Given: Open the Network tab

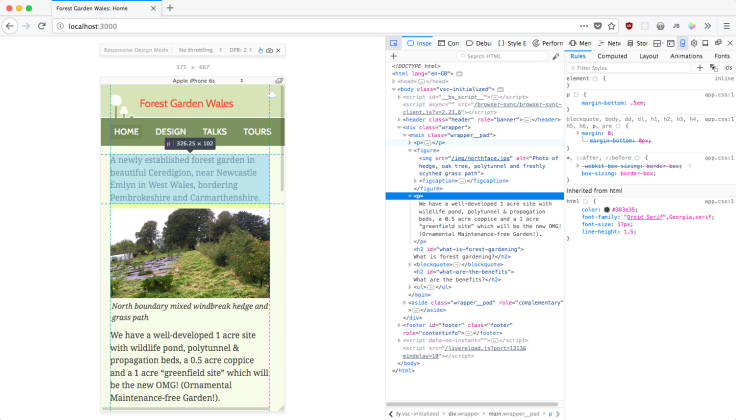Looking at the screenshot, I should 609,43.
